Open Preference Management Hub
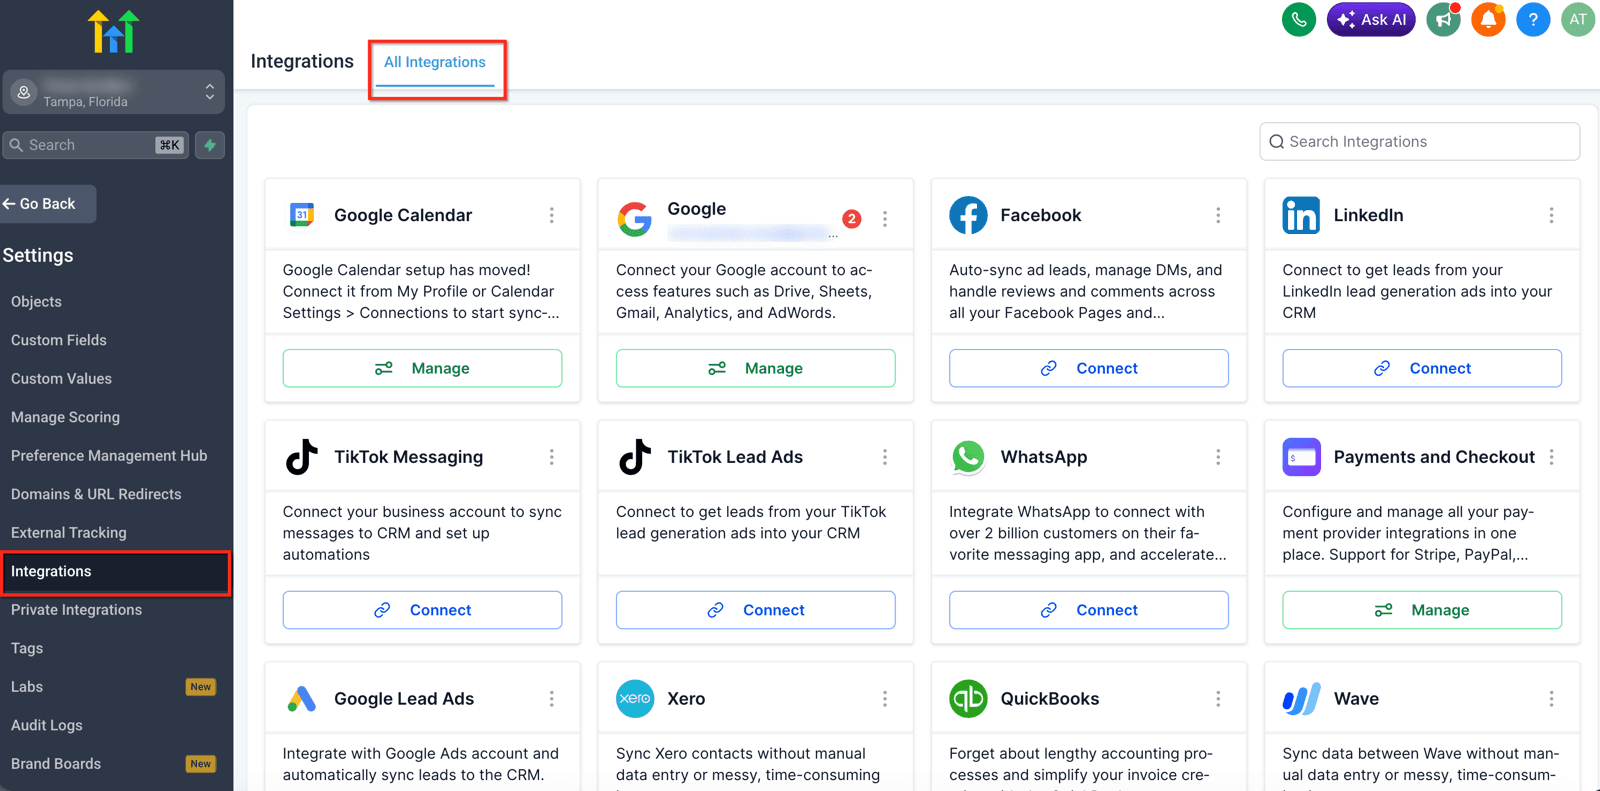The height and width of the screenshot is (791, 1600). [109, 456]
